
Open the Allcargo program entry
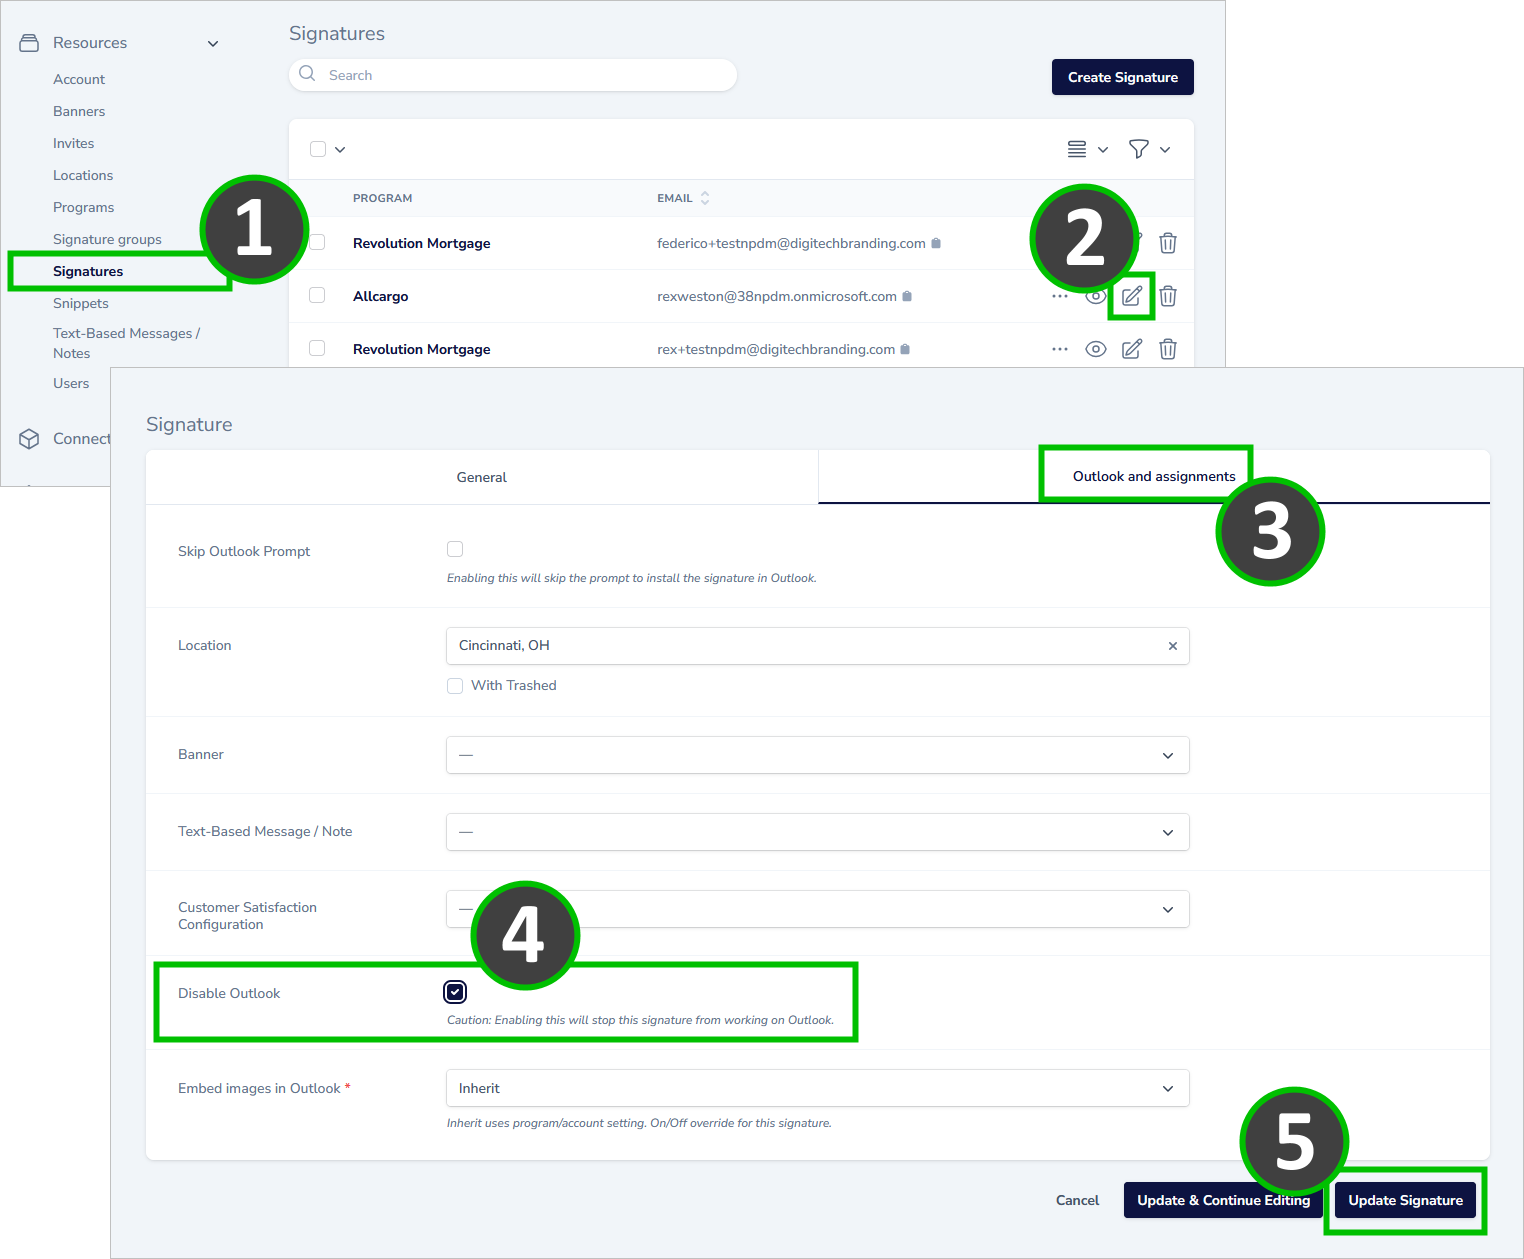point(380,296)
